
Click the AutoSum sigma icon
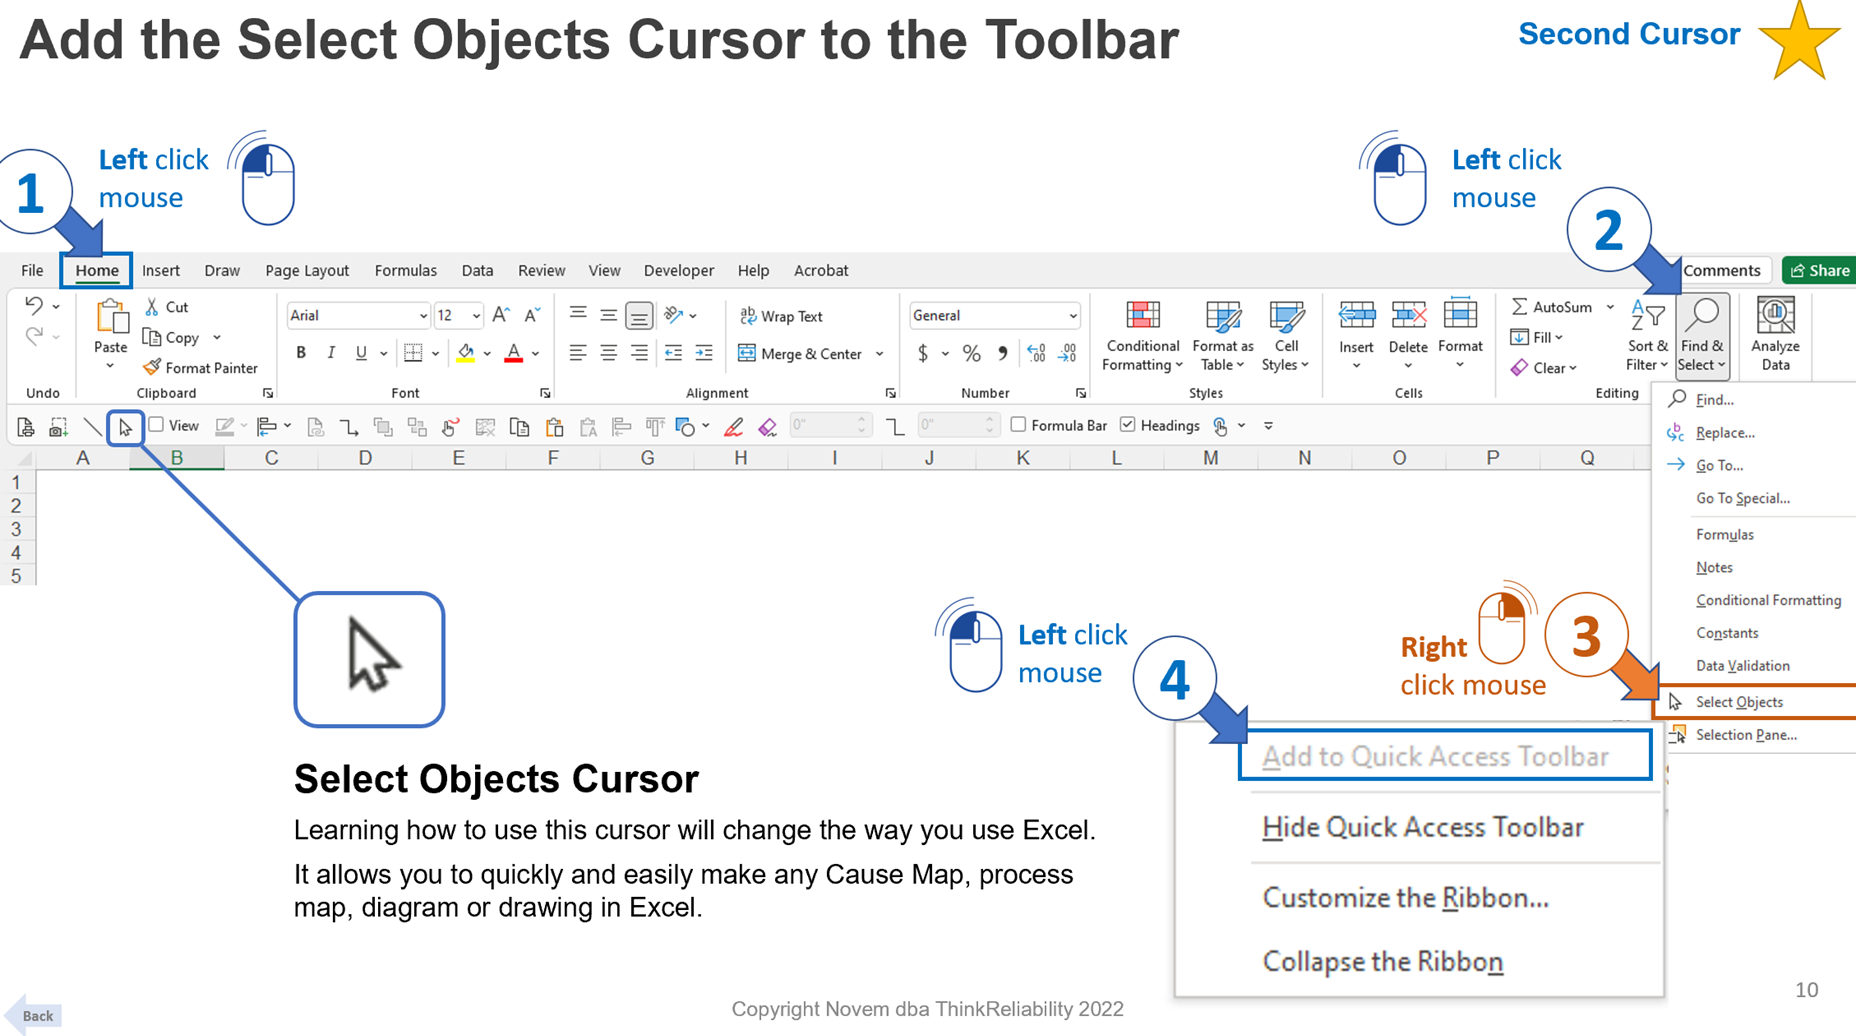click(1520, 307)
